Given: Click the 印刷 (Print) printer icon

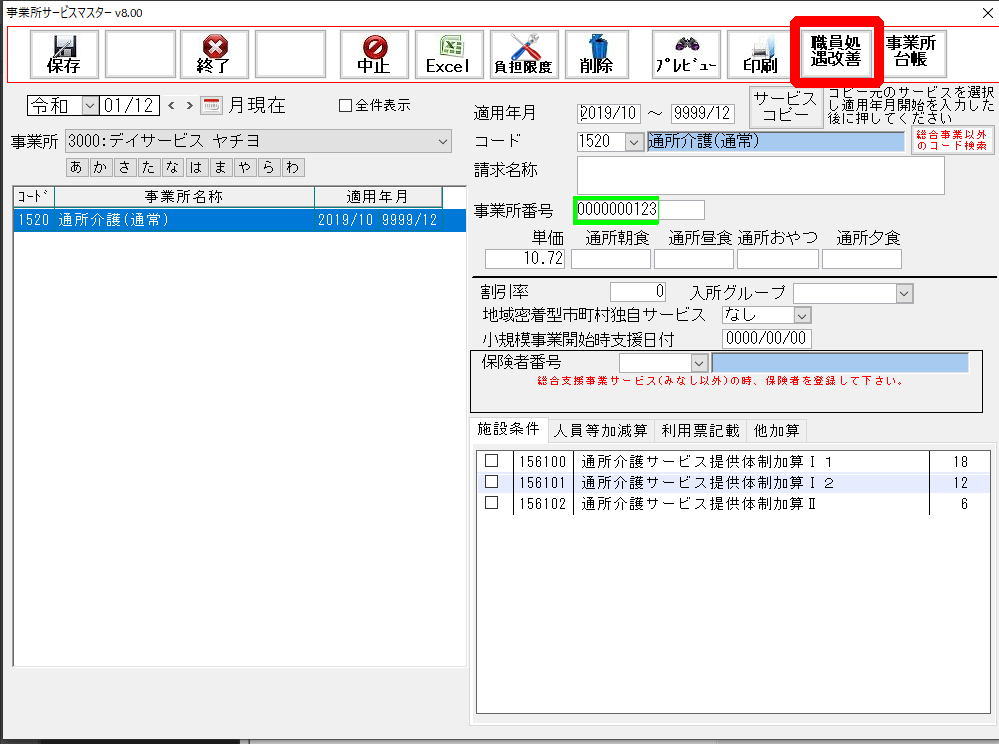Looking at the screenshot, I should click(761, 54).
